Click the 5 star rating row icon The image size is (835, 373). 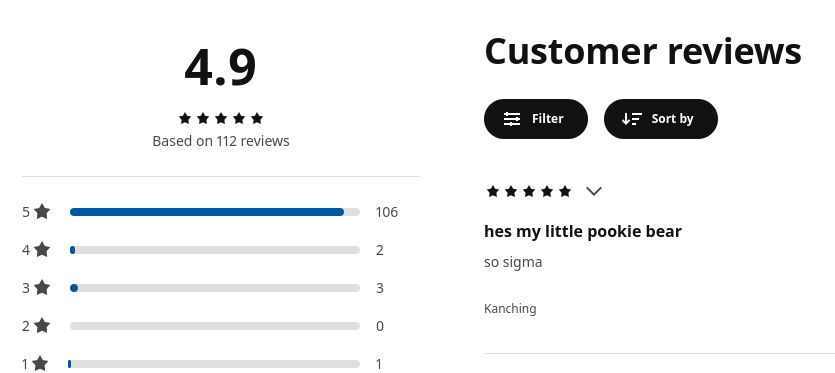click(x=42, y=212)
